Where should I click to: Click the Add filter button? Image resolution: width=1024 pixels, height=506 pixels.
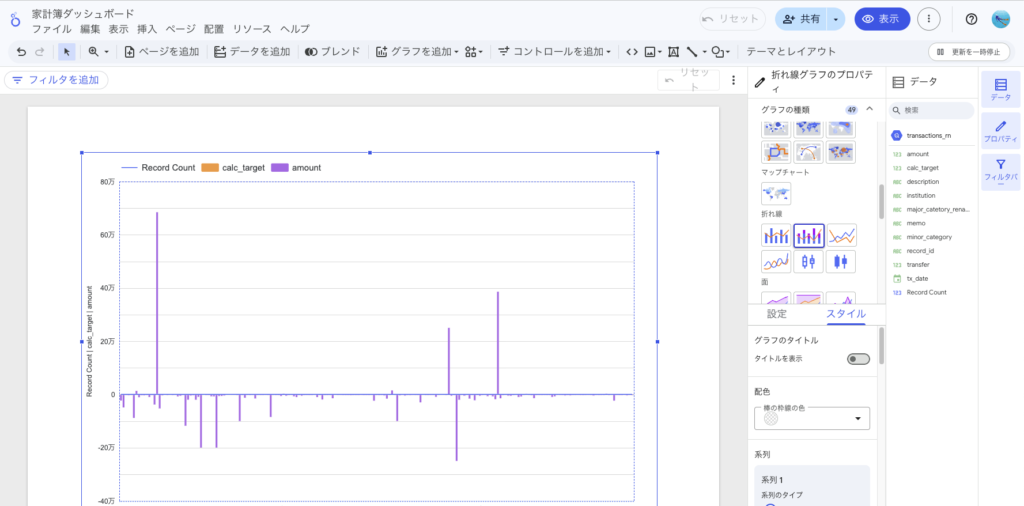click(x=56, y=80)
